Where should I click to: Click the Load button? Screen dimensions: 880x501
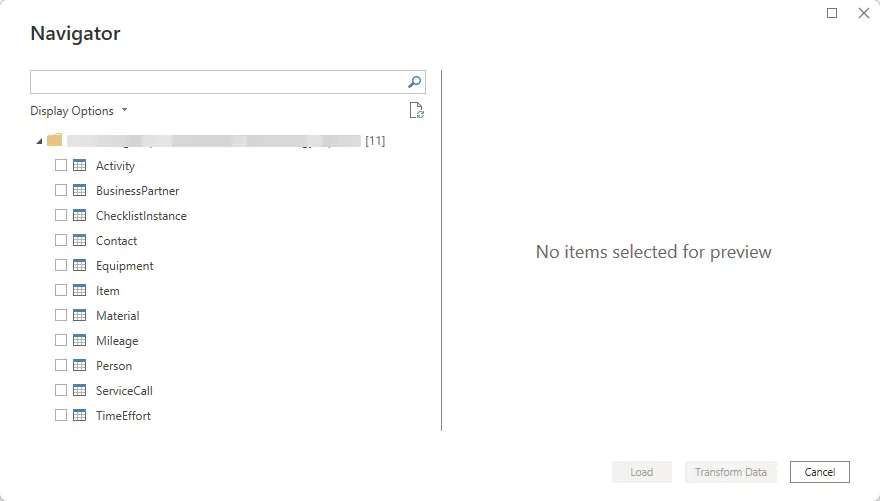point(641,472)
